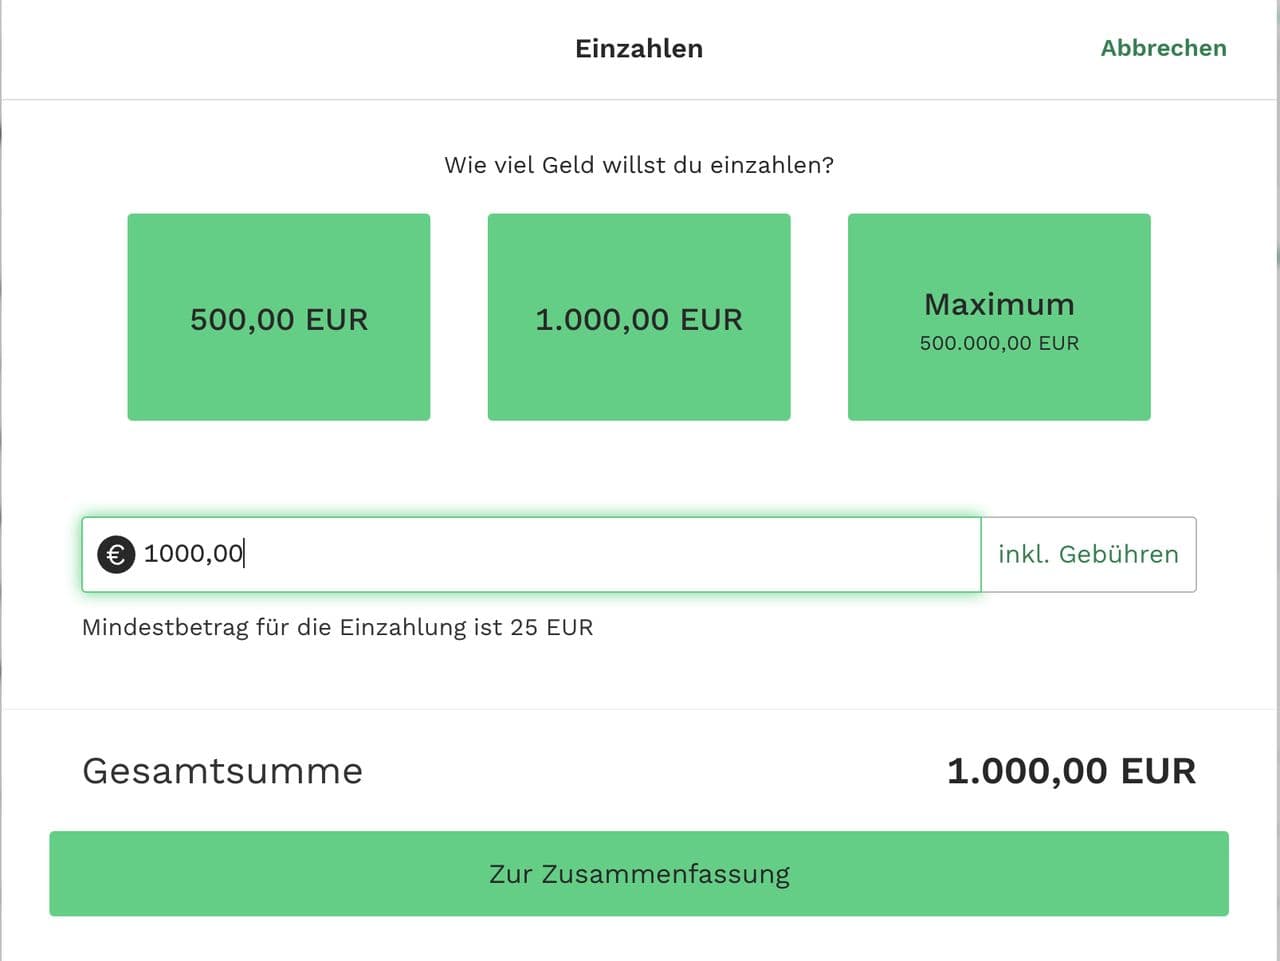Image resolution: width=1280 pixels, height=961 pixels.
Task: Click the euro currency icon in amount field
Action: click(x=116, y=554)
